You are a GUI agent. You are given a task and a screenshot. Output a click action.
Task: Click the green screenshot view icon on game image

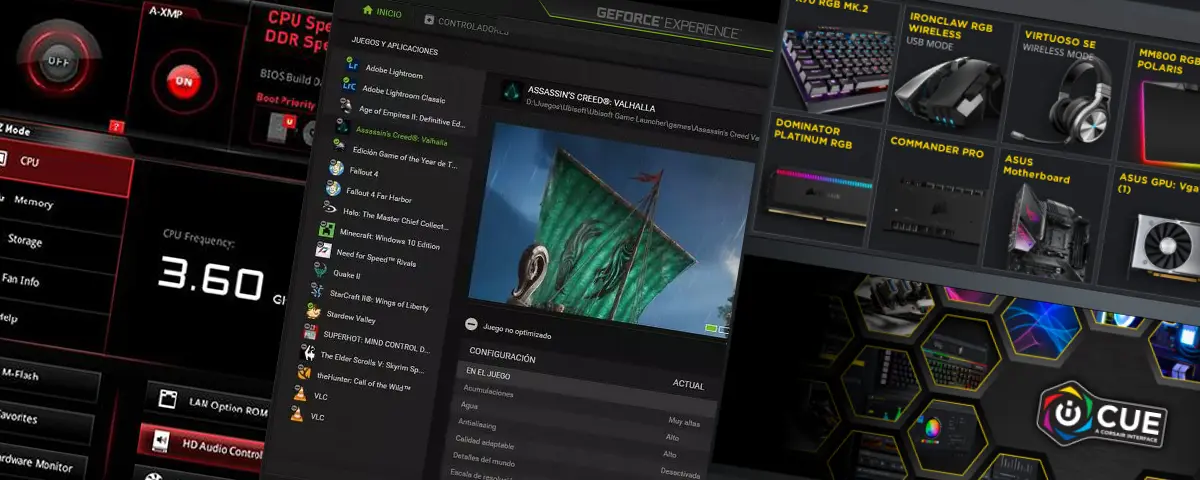[x=712, y=328]
